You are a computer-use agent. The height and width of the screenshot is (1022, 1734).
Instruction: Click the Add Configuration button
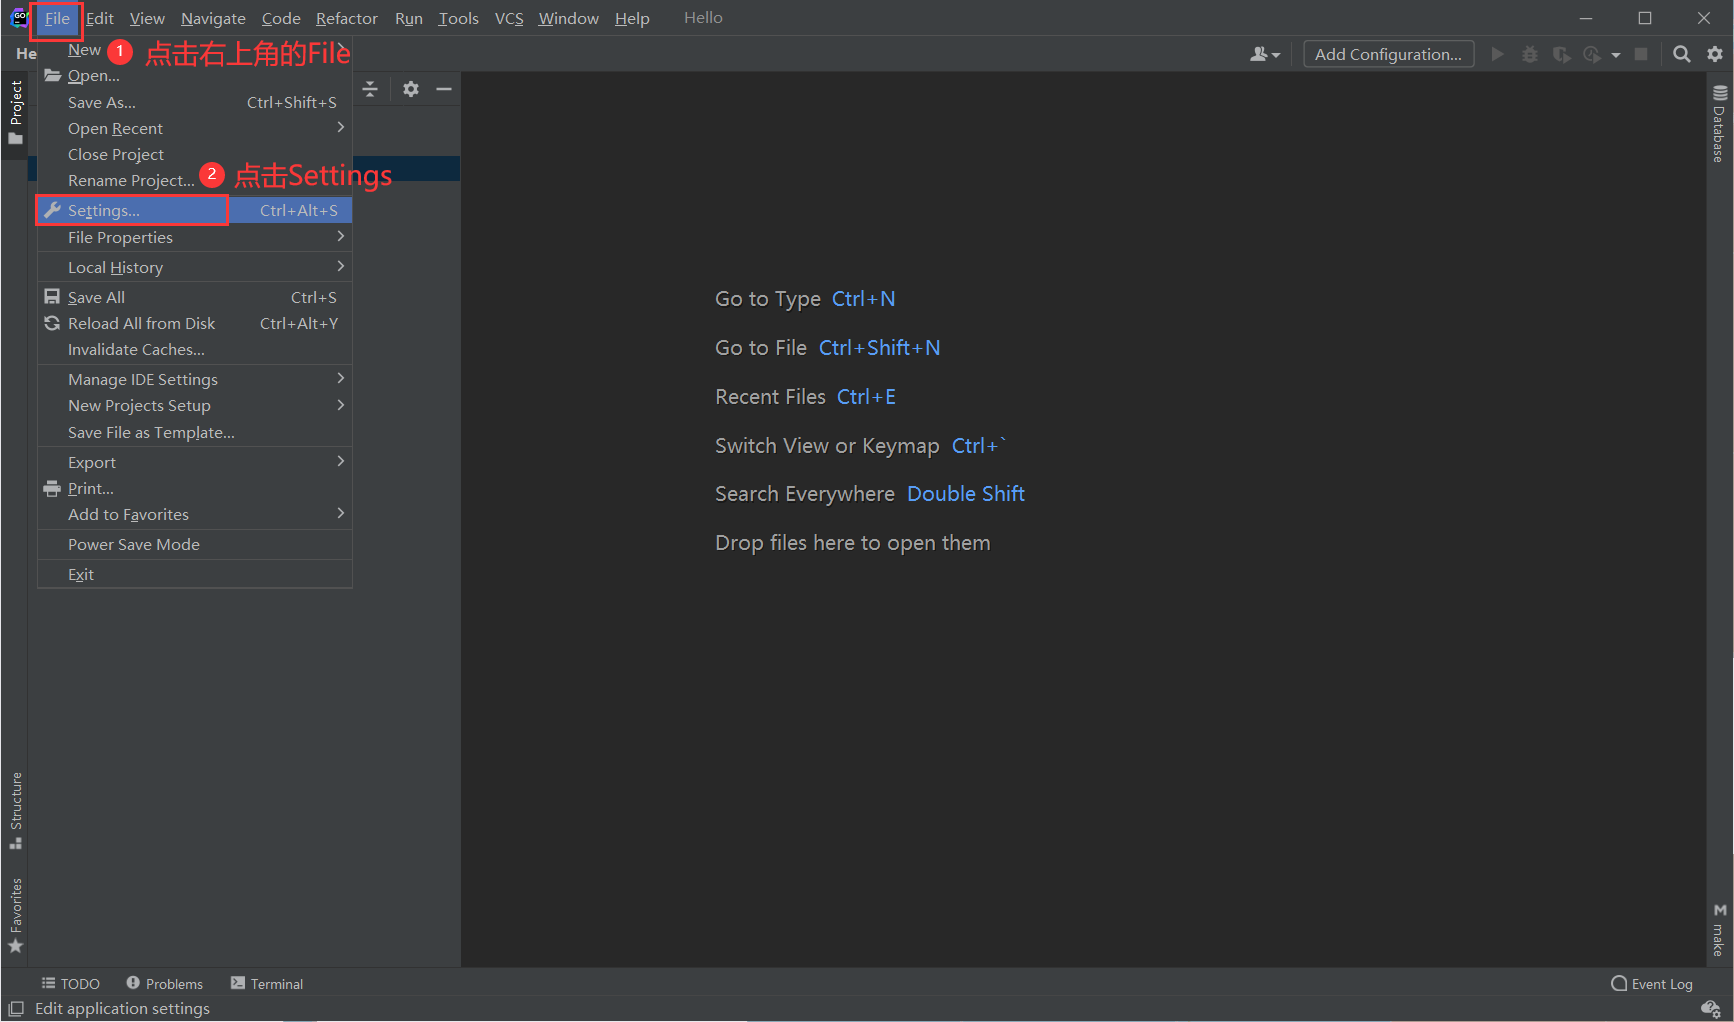pyautogui.click(x=1388, y=54)
